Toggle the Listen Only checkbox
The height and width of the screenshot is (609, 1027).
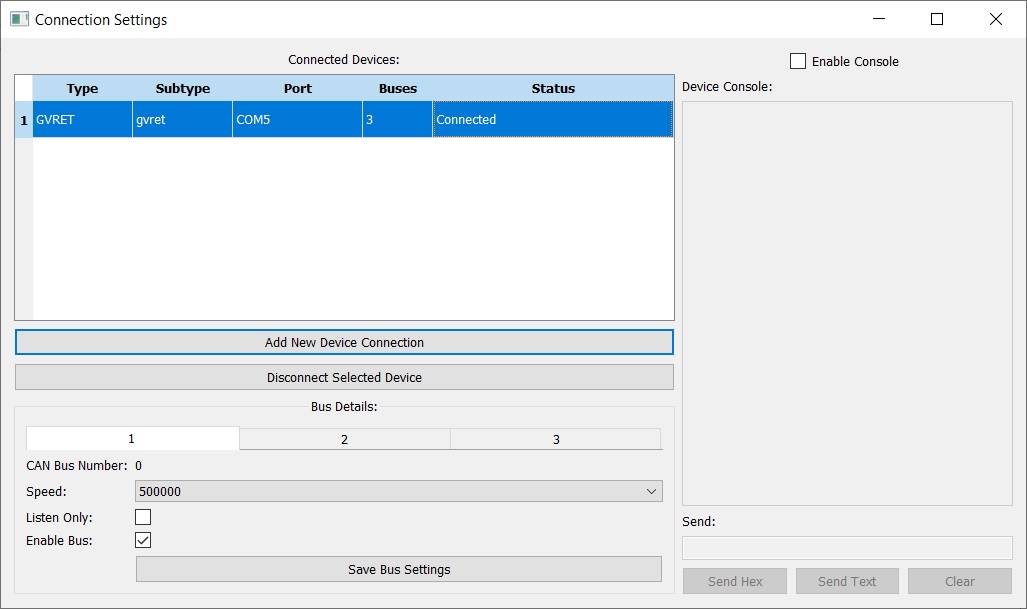tap(143, 517)
